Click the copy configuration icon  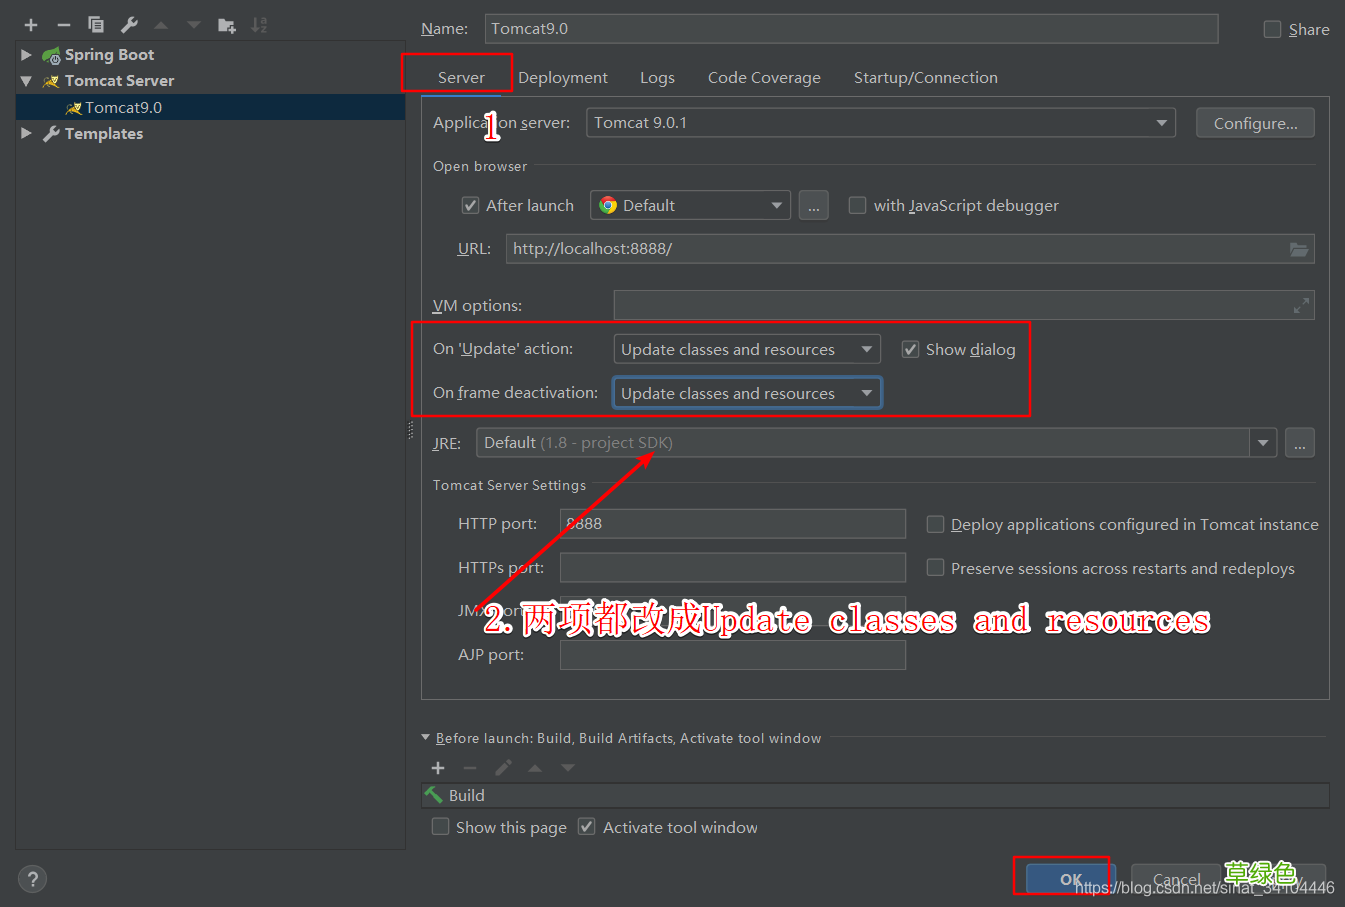[95, 24]
